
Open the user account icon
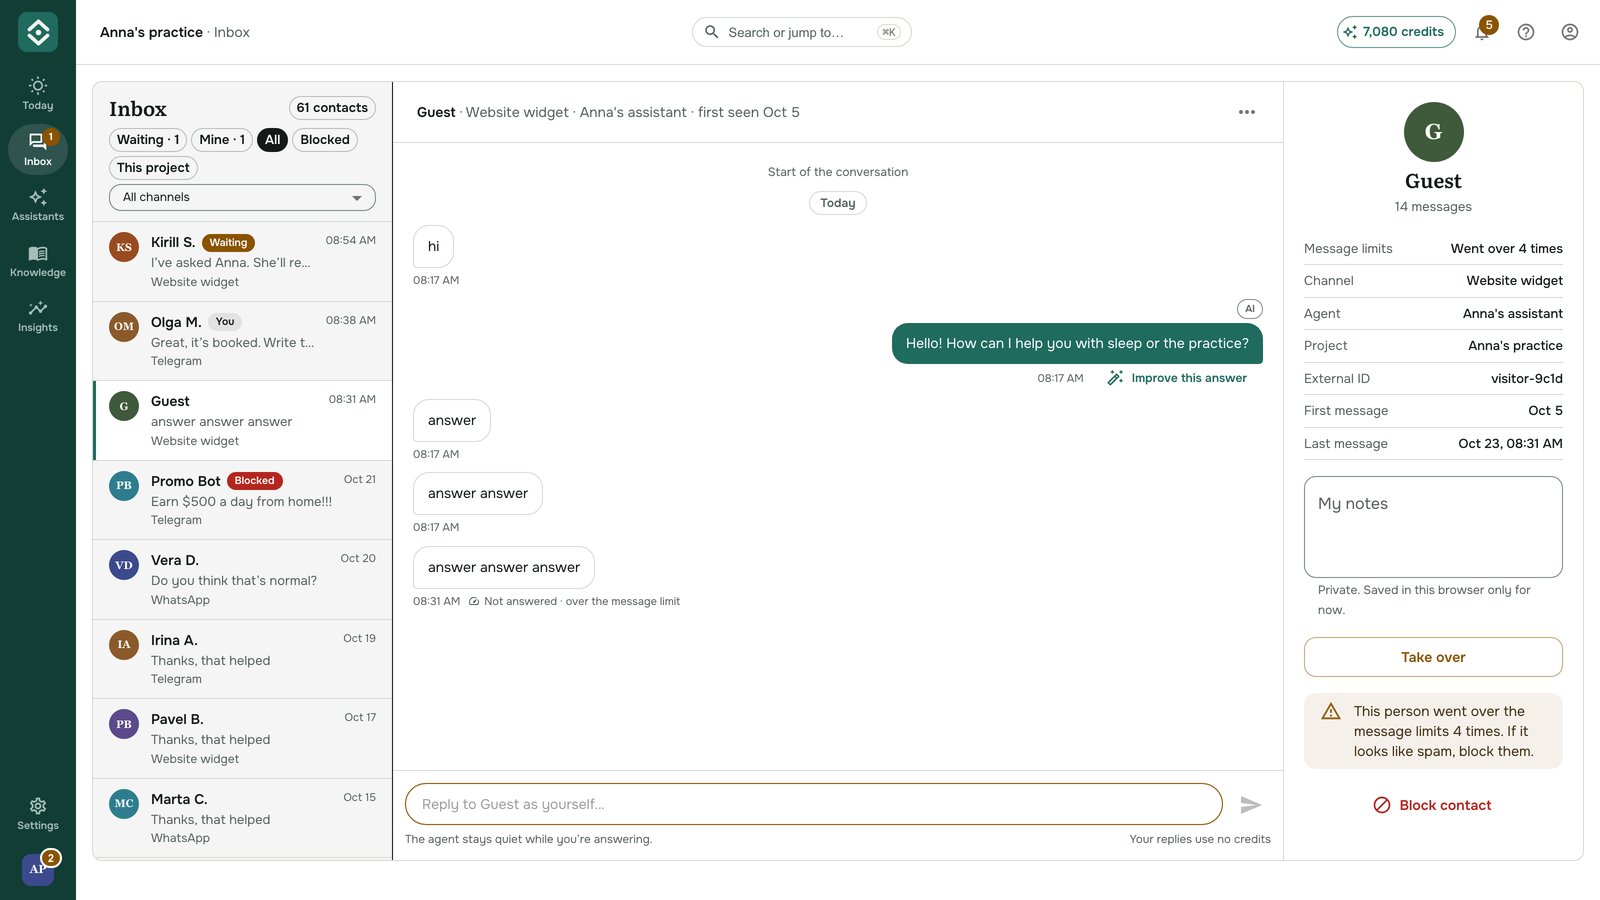click(x=1570, y=32)
